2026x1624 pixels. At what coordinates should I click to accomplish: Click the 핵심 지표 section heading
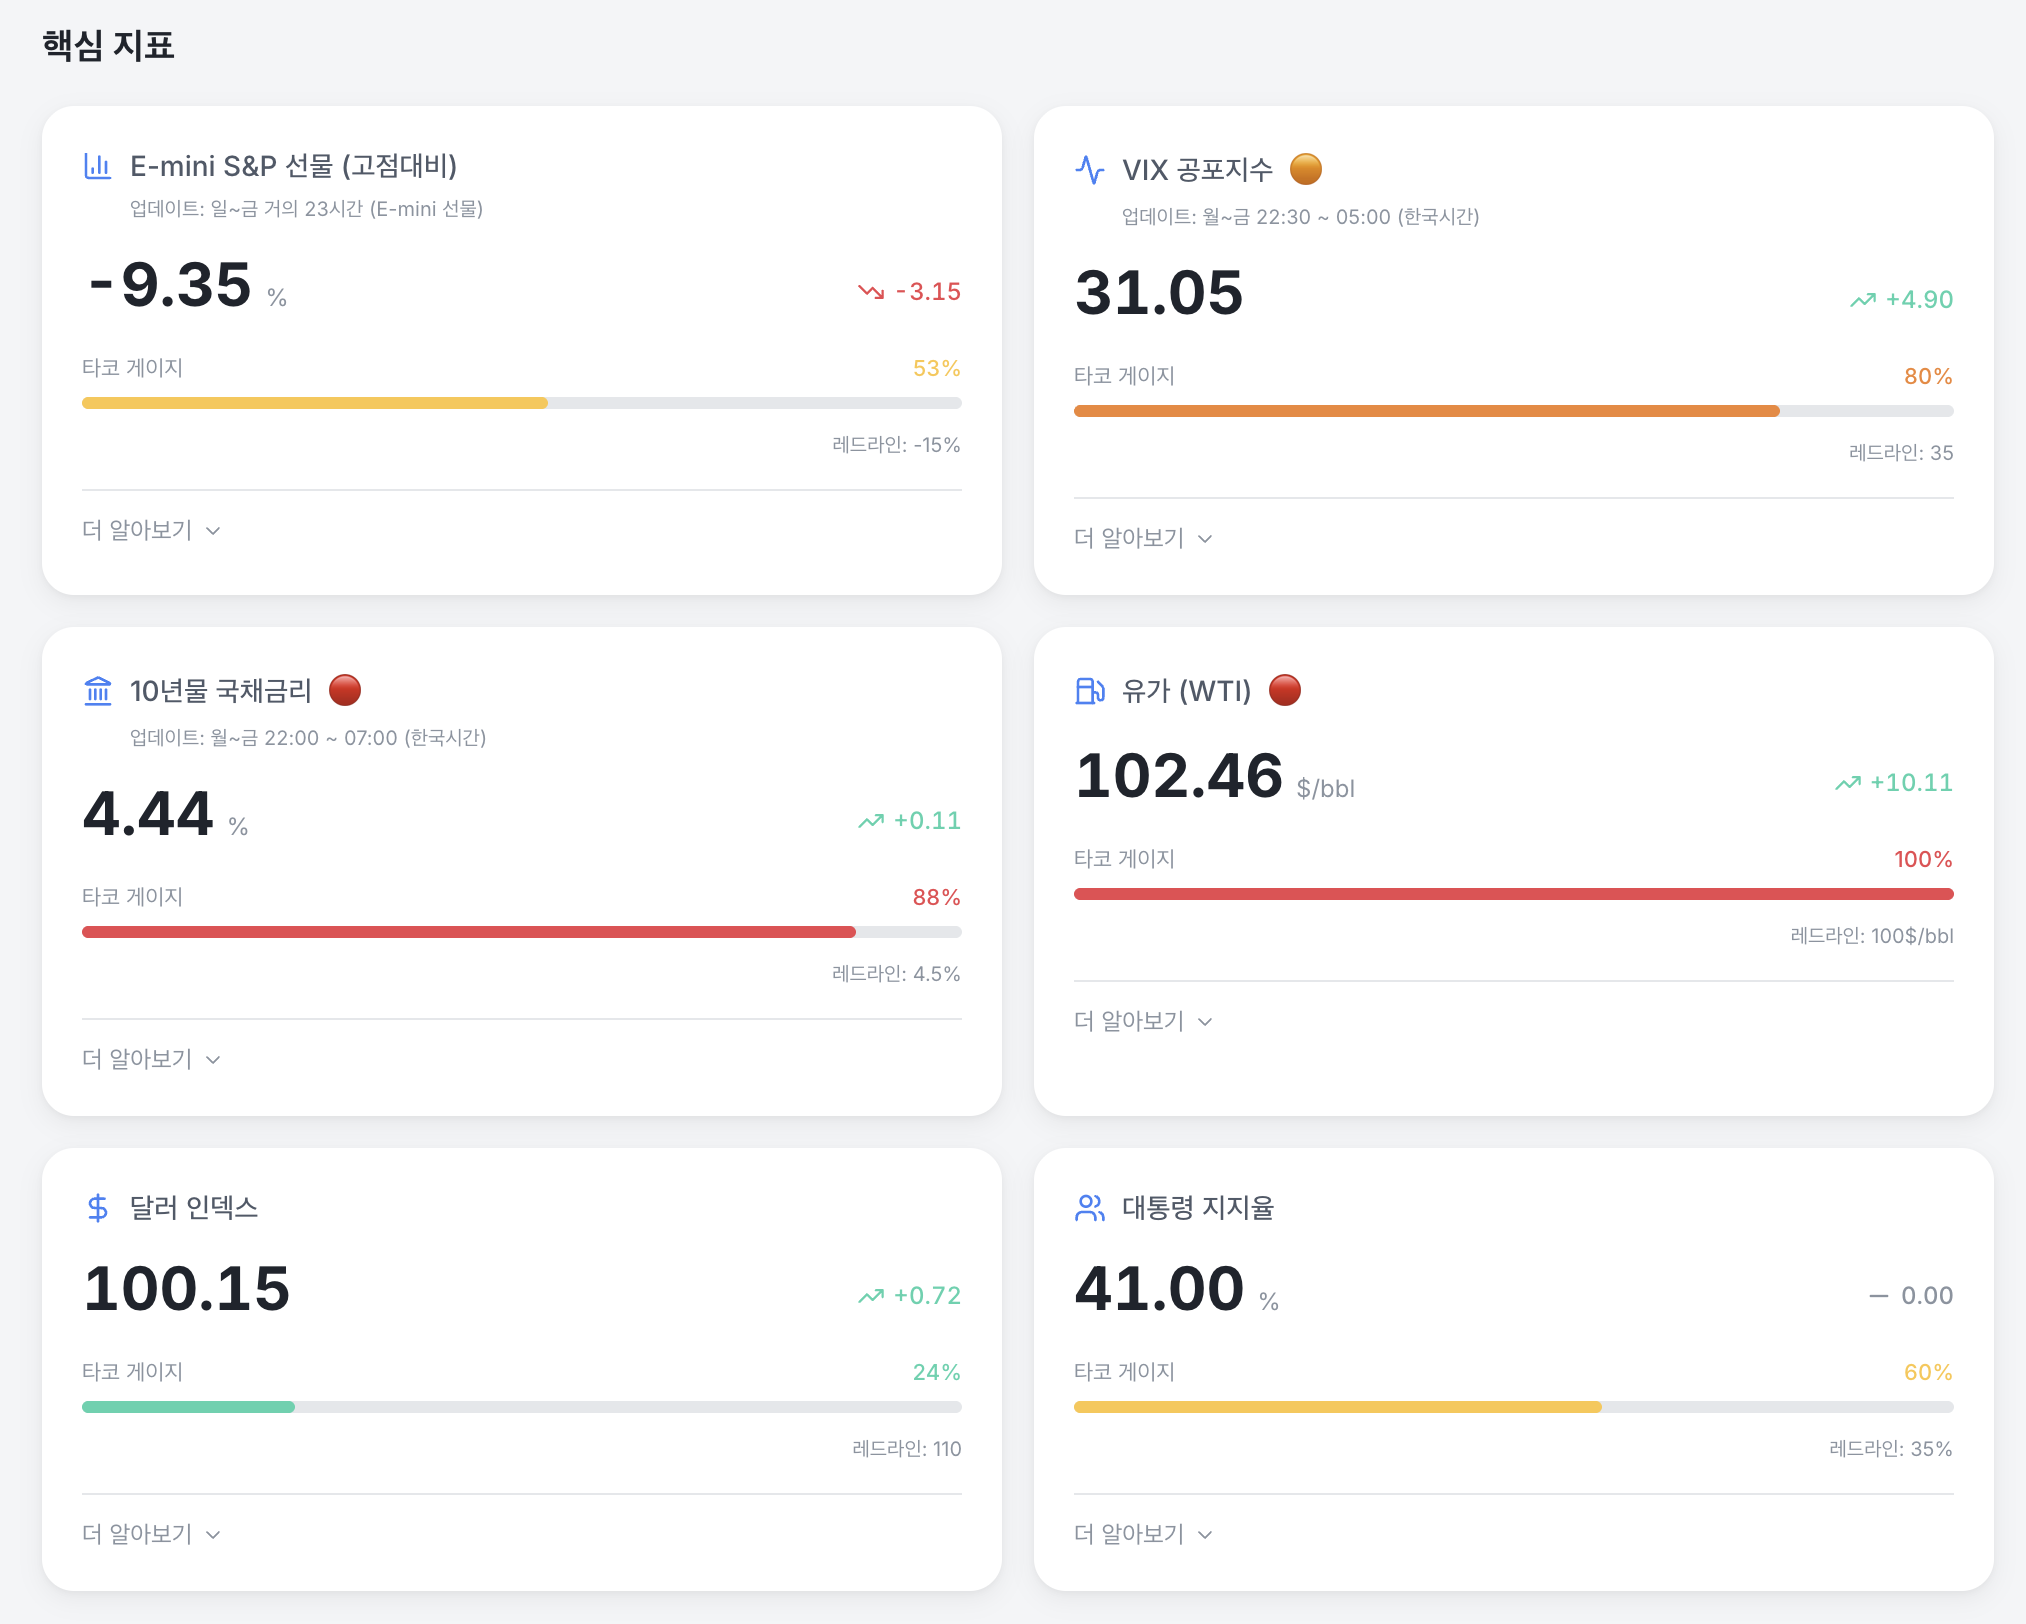pyautogui.click(x=108, y=46)
